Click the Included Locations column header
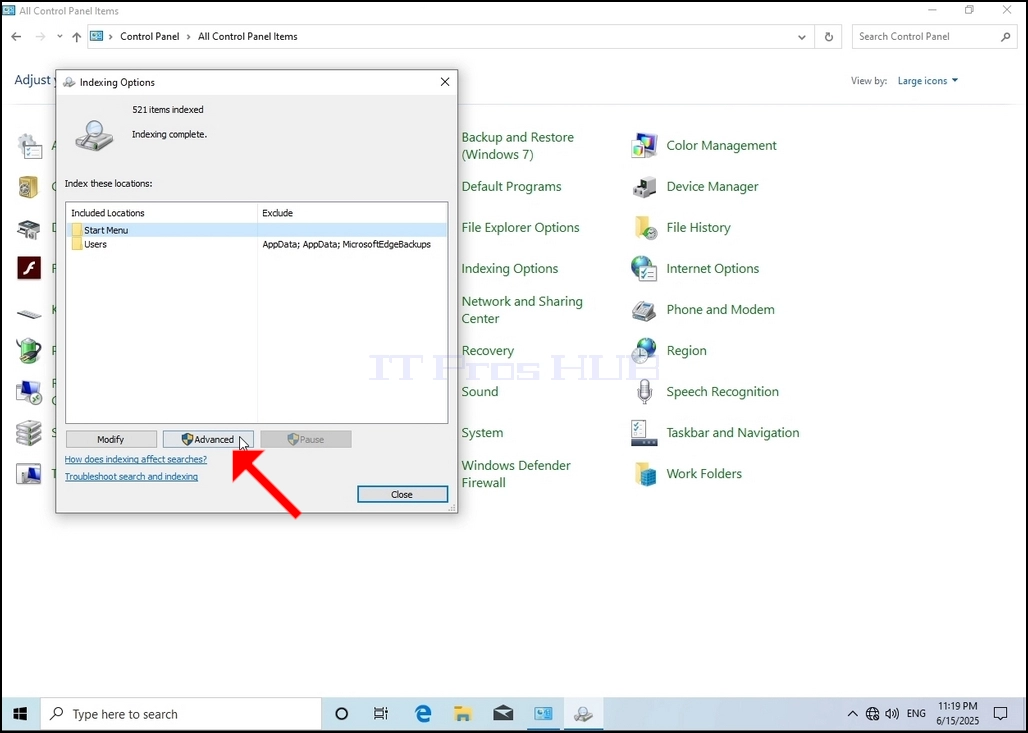1028x733 pixels. (161, 213)
